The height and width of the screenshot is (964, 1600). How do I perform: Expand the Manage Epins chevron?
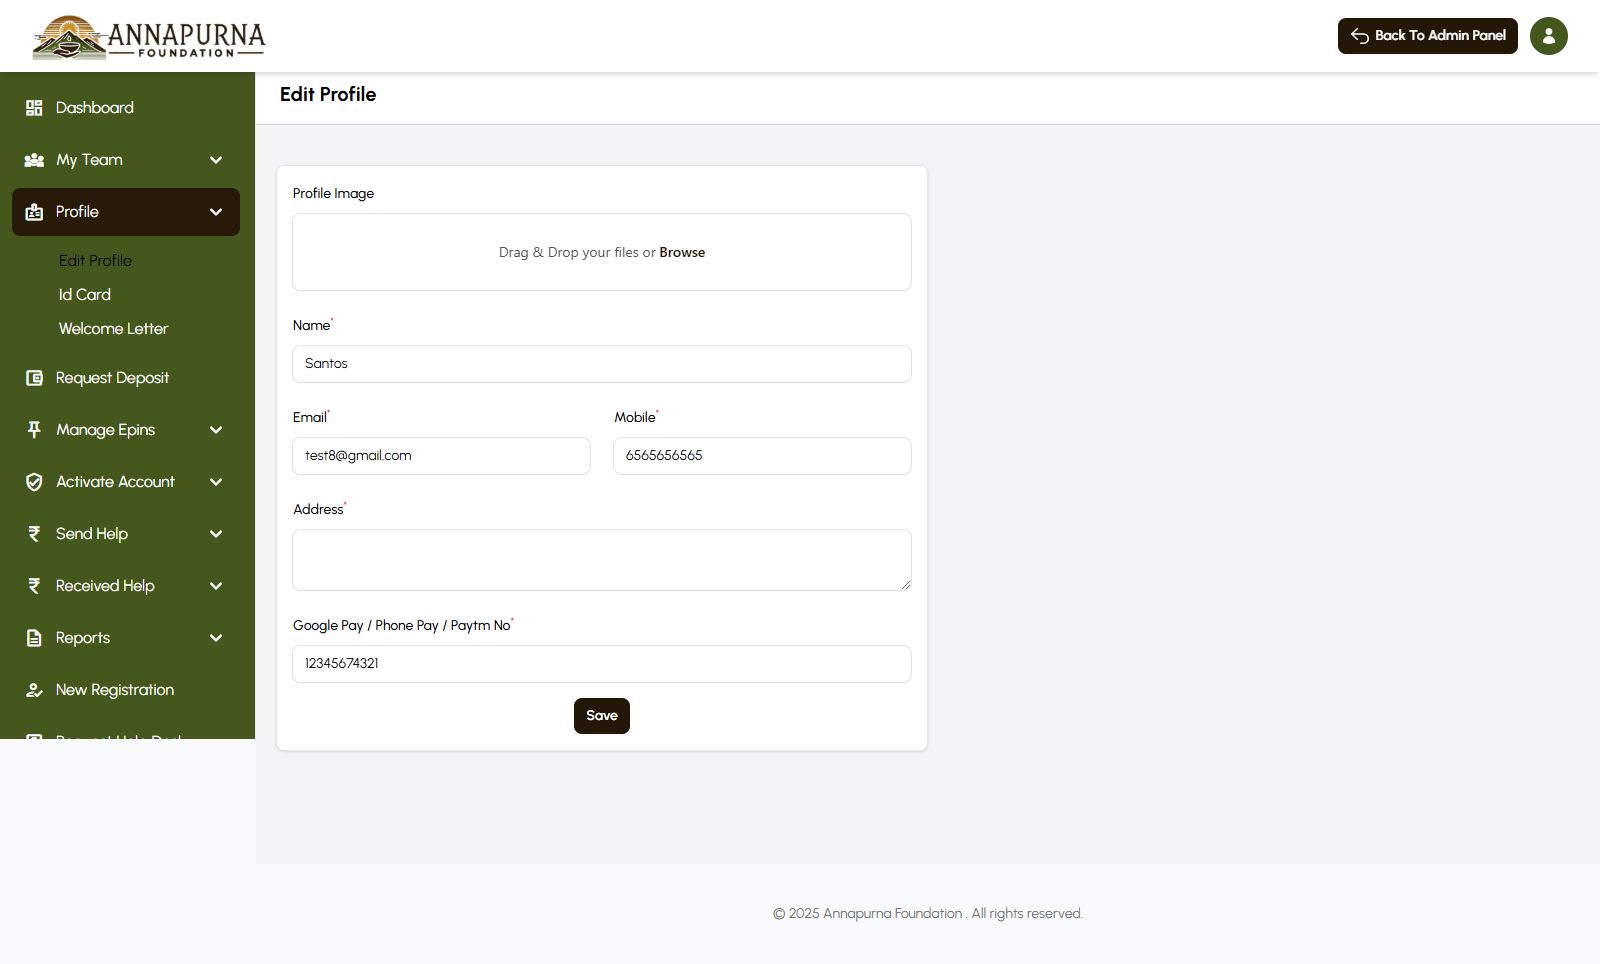[x=216, y=430]
